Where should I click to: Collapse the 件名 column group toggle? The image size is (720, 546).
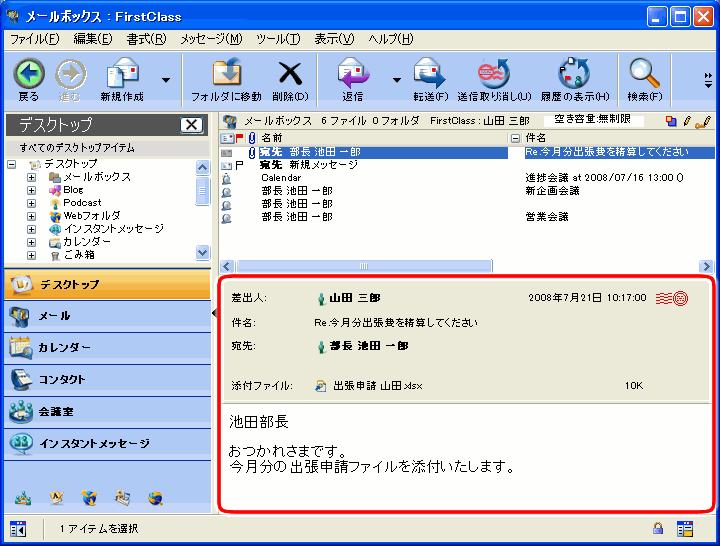pos(516,137)
